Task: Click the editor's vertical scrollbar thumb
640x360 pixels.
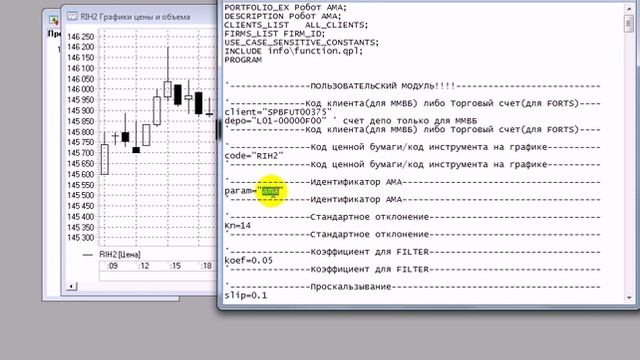Action: tap(629, 23)
